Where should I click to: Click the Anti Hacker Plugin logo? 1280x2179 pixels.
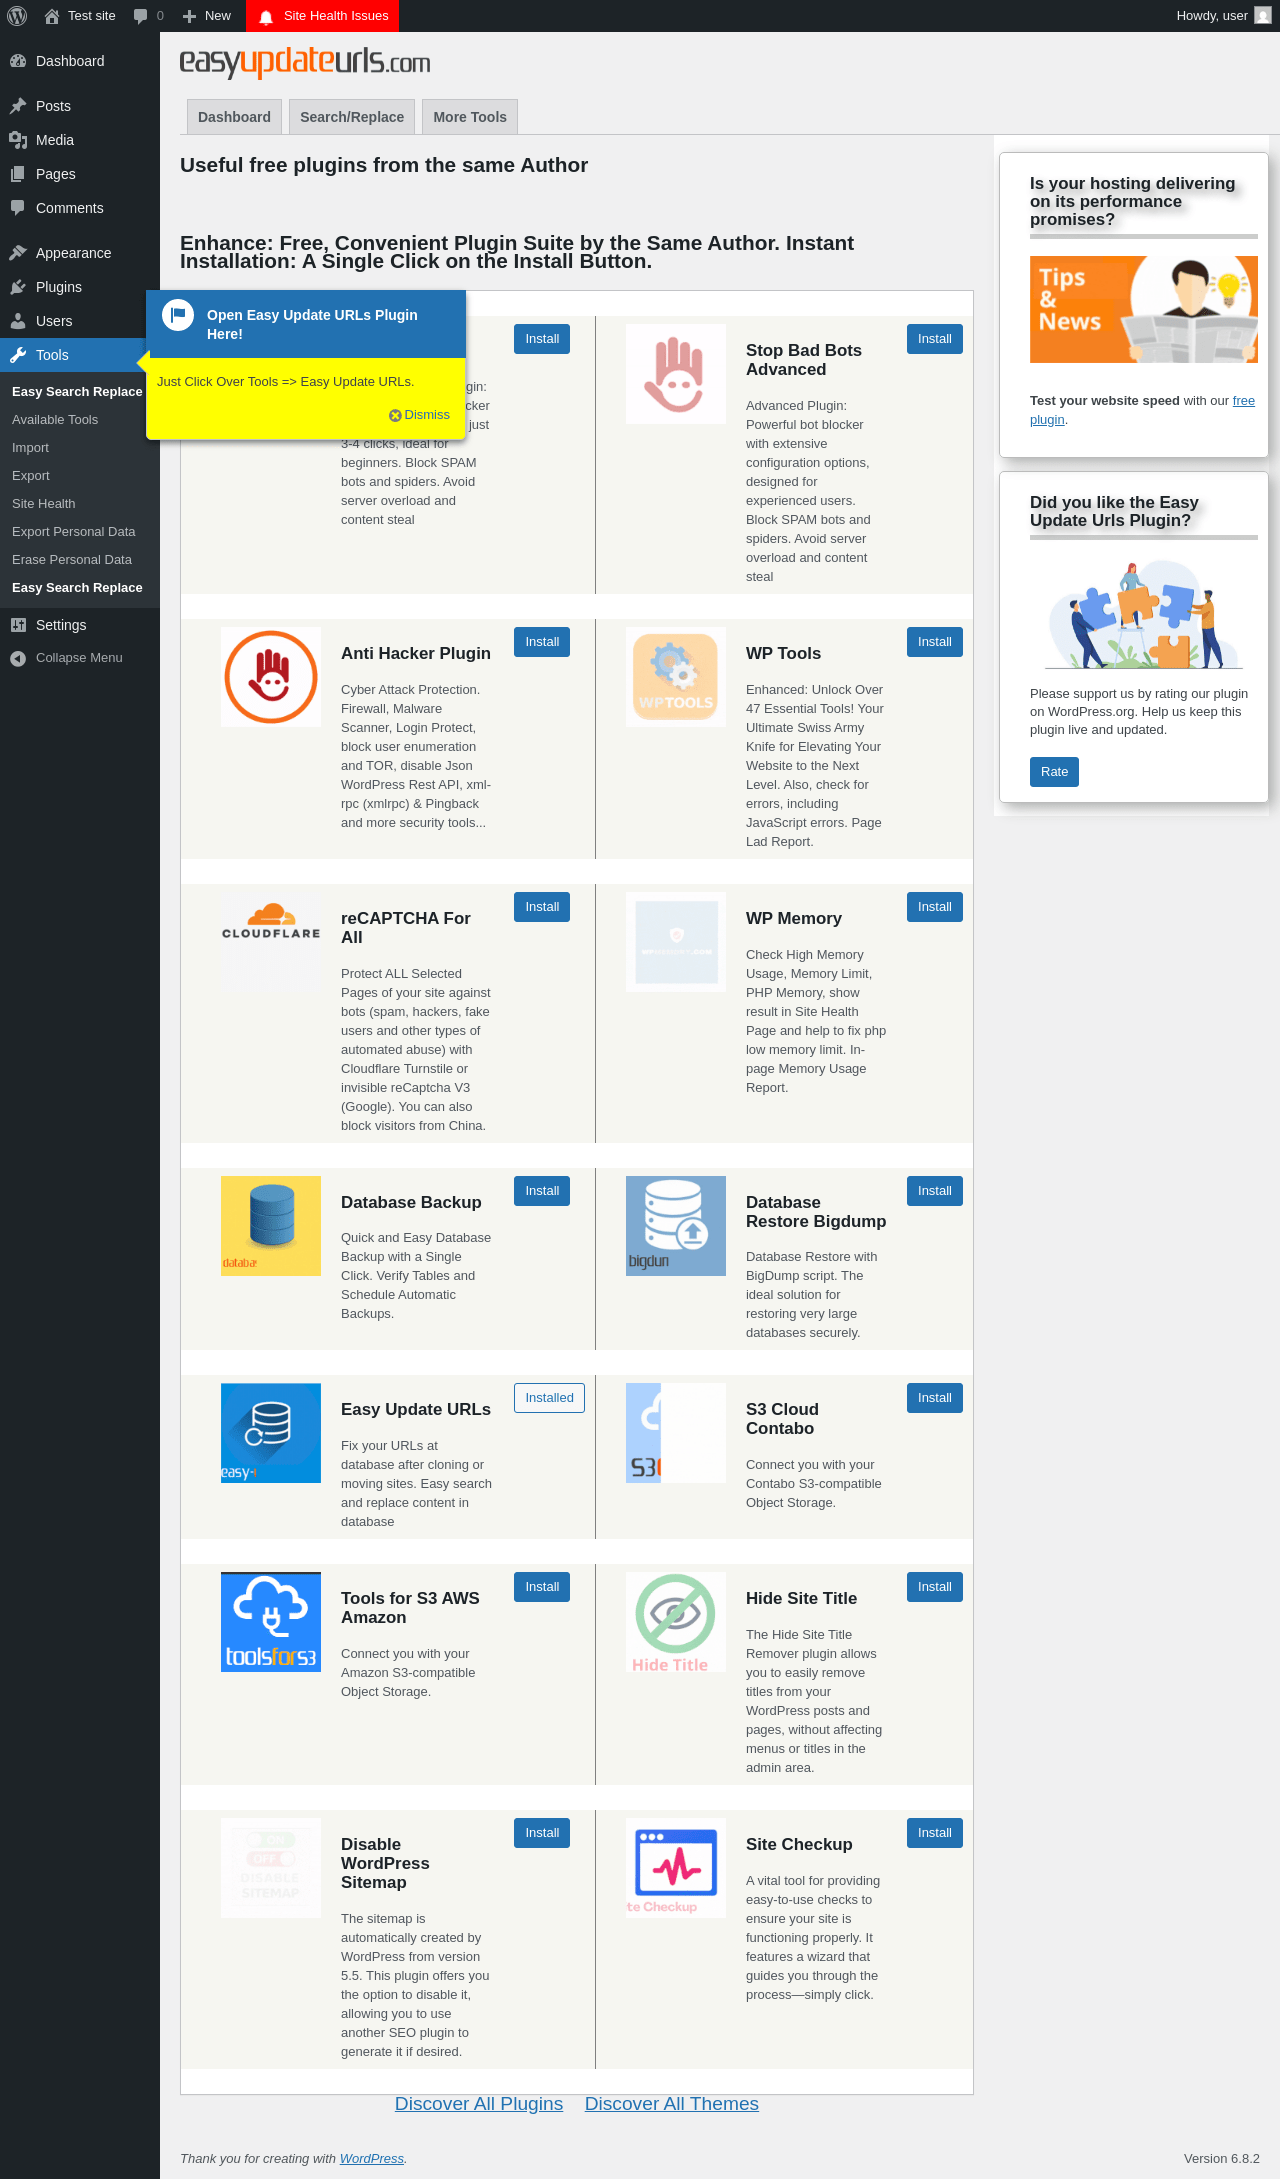(271, 677)
